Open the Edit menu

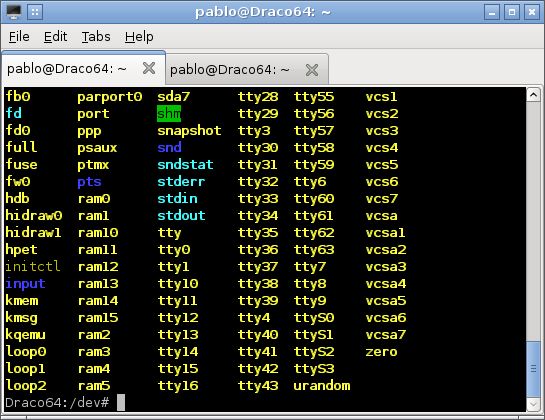(55, 37)
